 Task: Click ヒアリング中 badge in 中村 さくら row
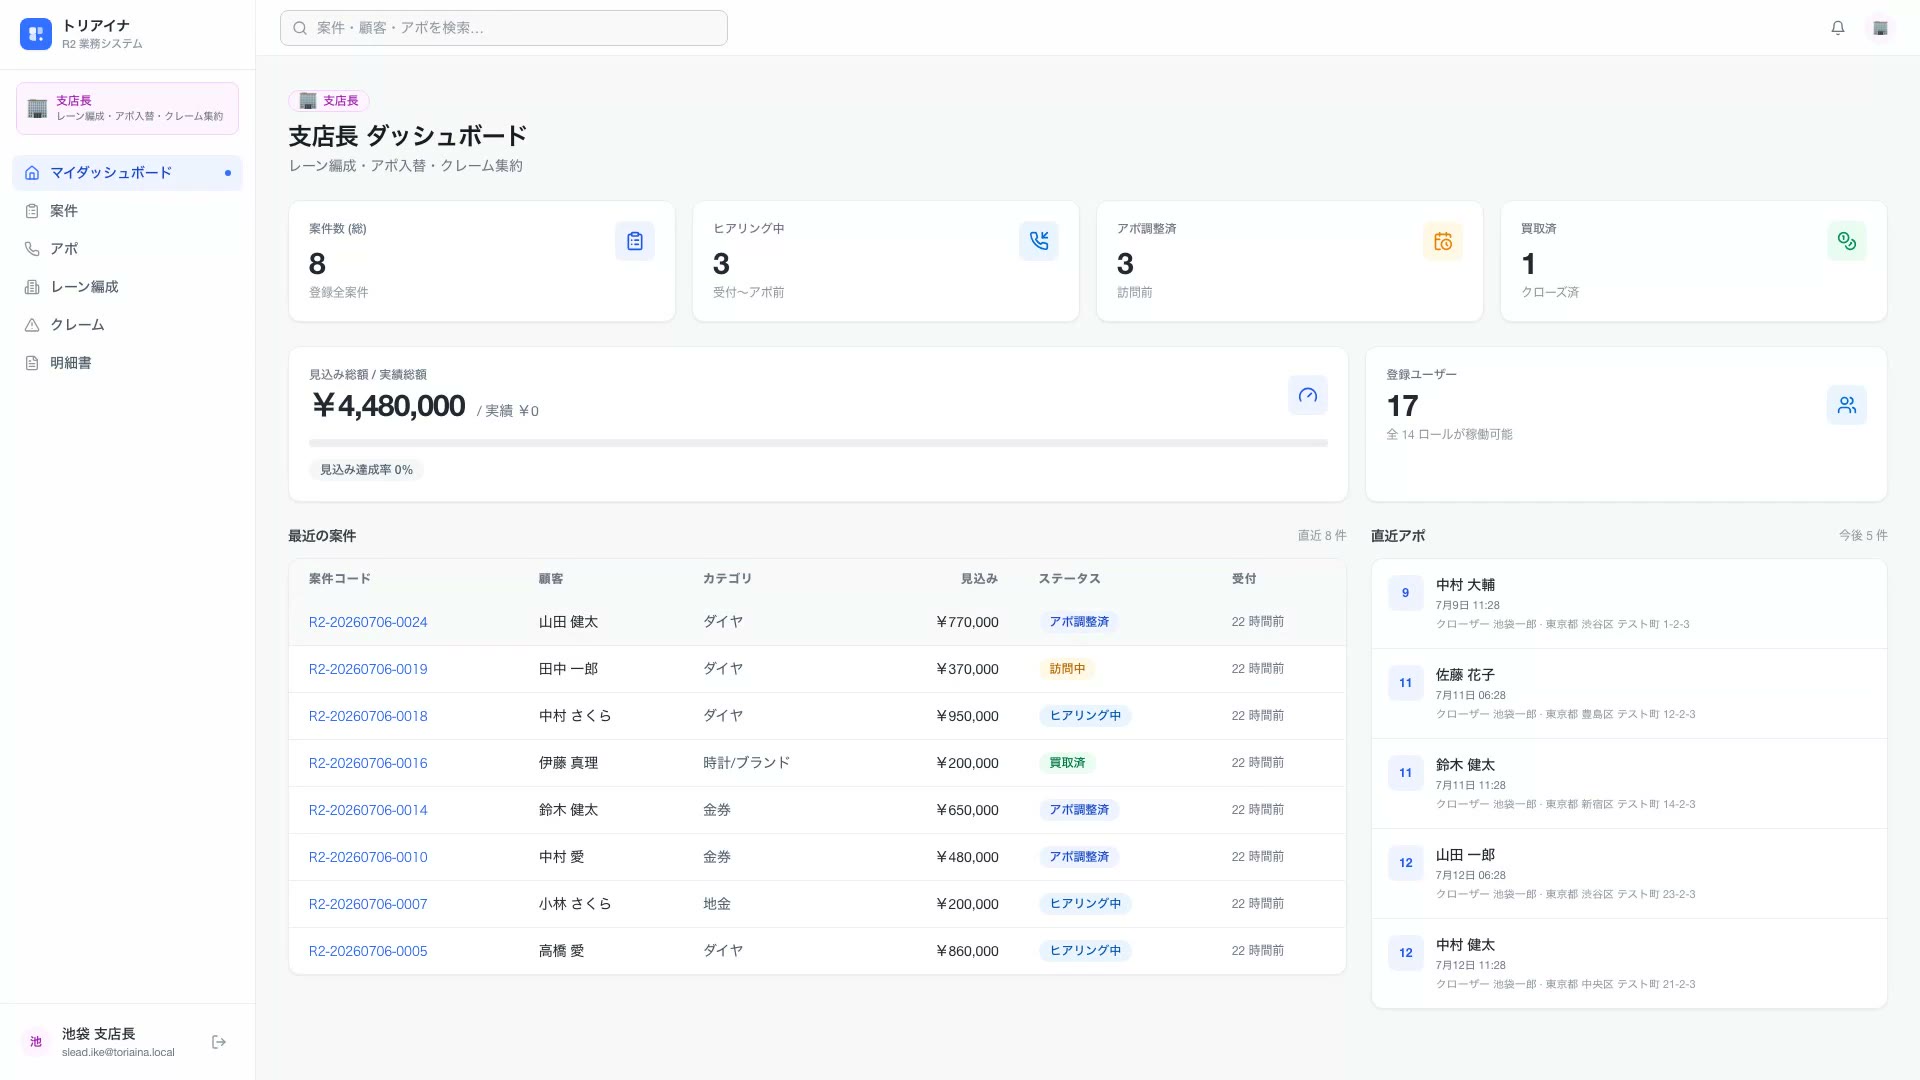point(1085,716)
